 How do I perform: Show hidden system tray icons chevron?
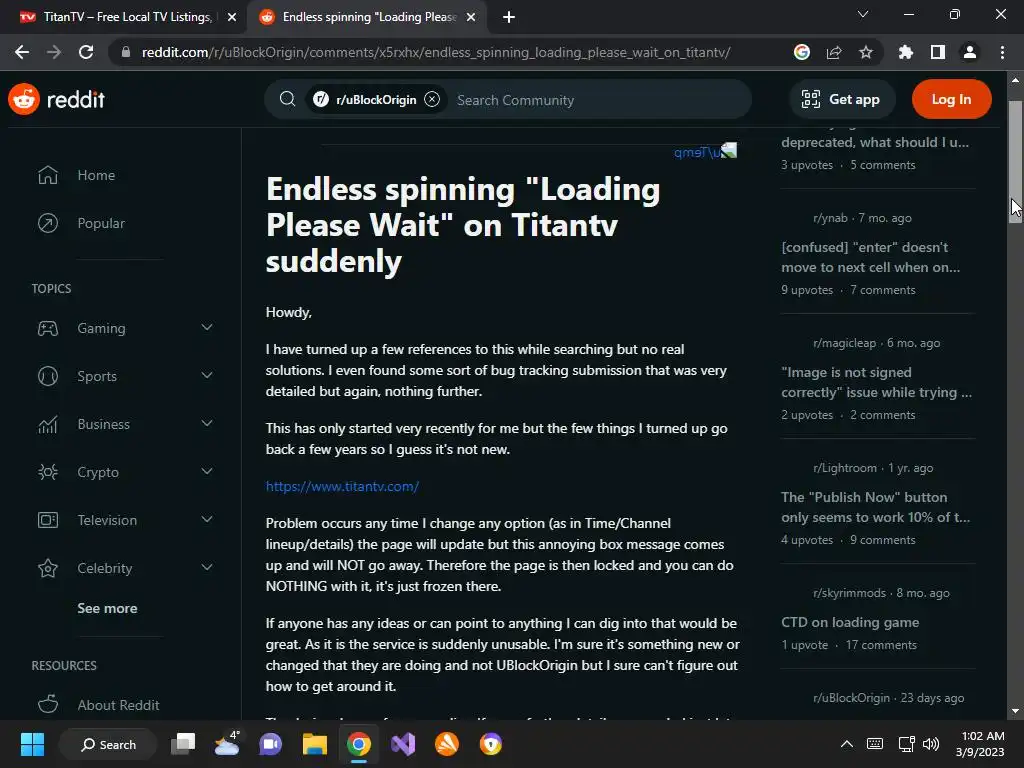tap(846, 744)
